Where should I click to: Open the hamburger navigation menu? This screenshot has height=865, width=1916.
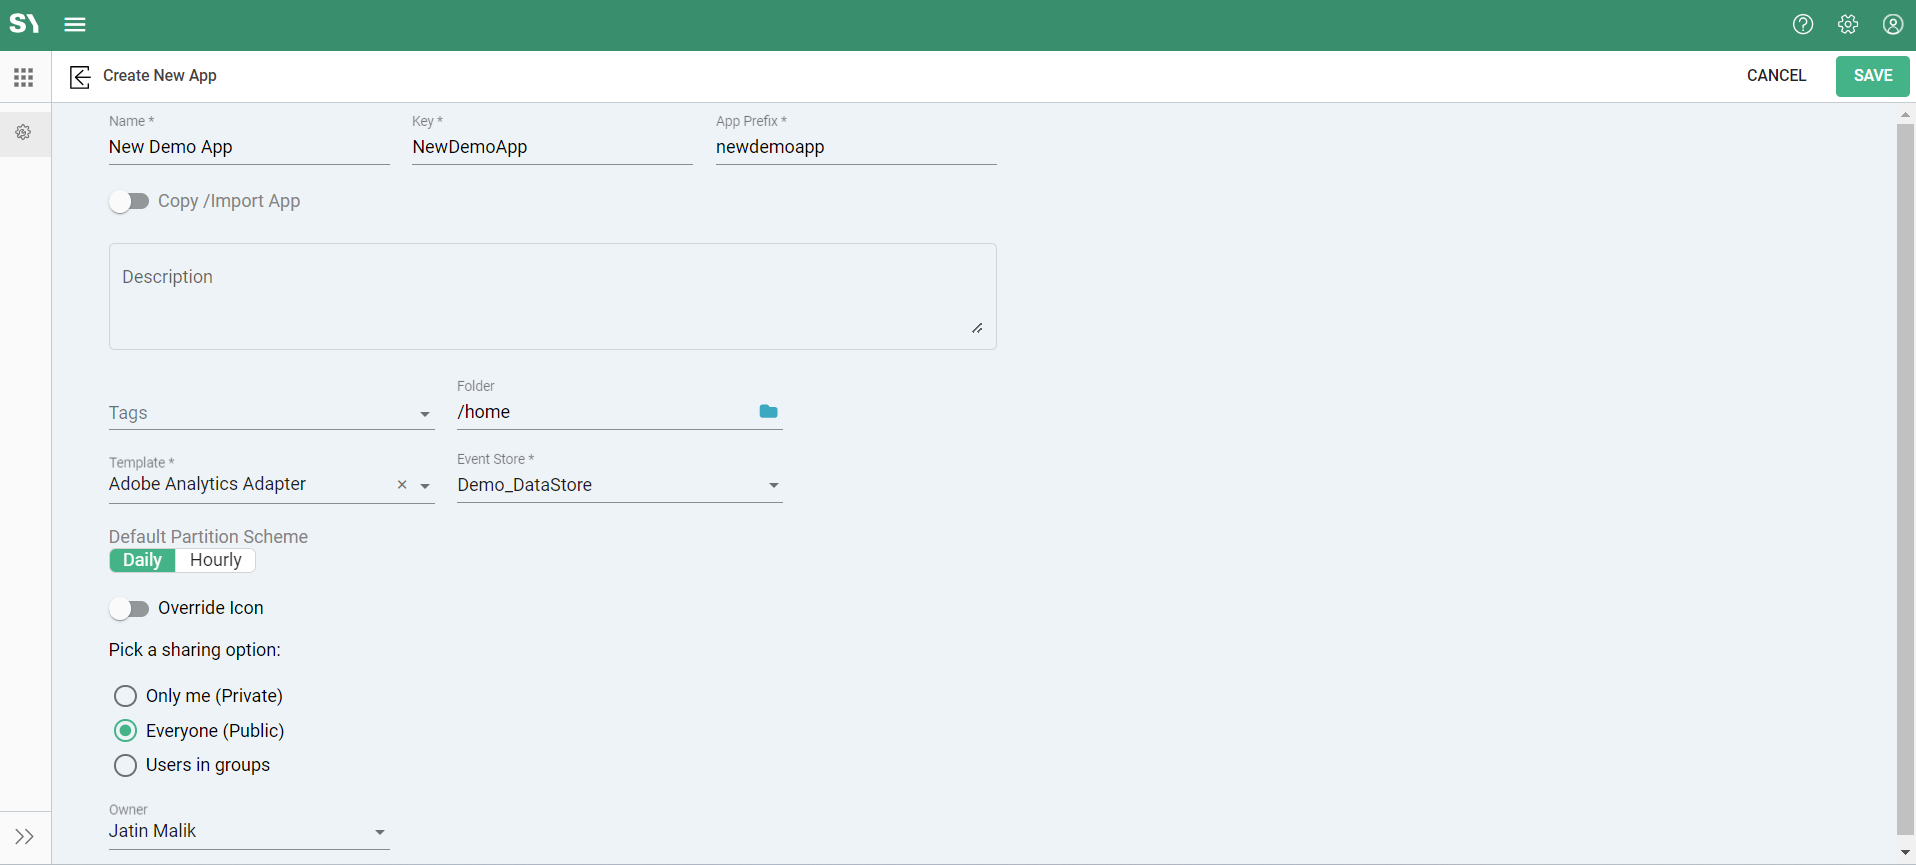point(75,25)
